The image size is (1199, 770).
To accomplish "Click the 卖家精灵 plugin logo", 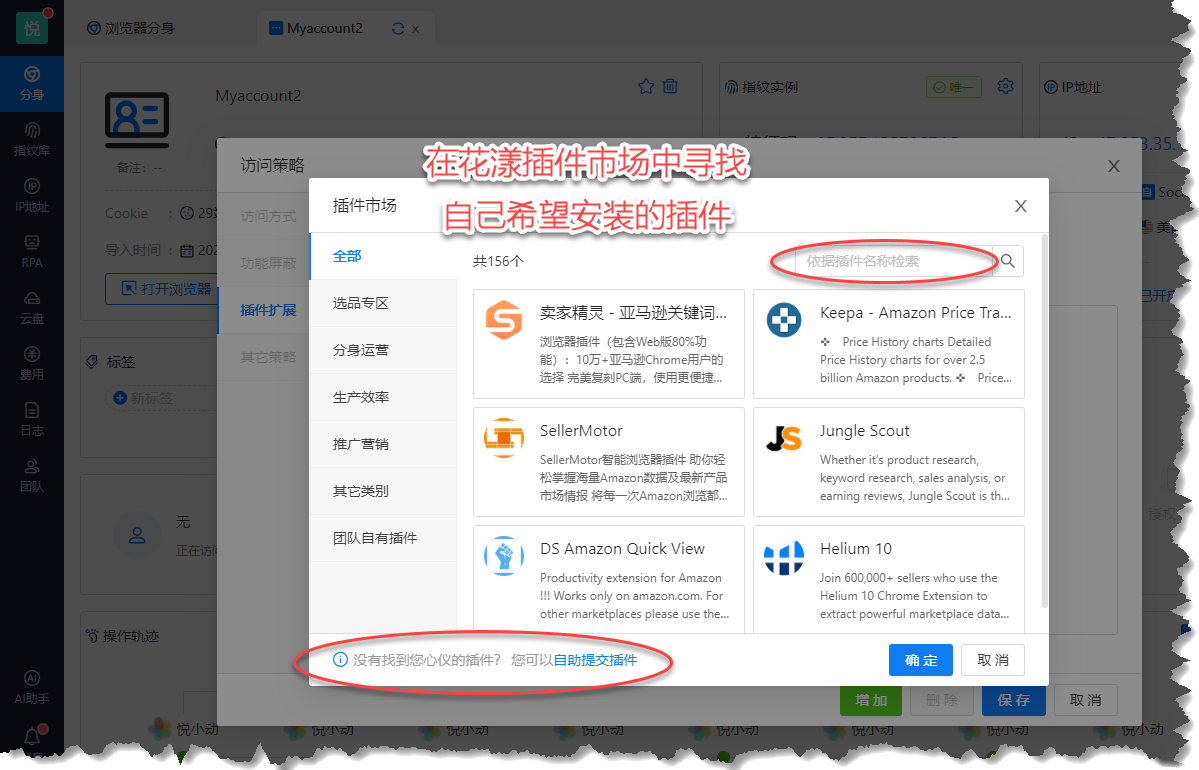I will (x=504, y=320).
